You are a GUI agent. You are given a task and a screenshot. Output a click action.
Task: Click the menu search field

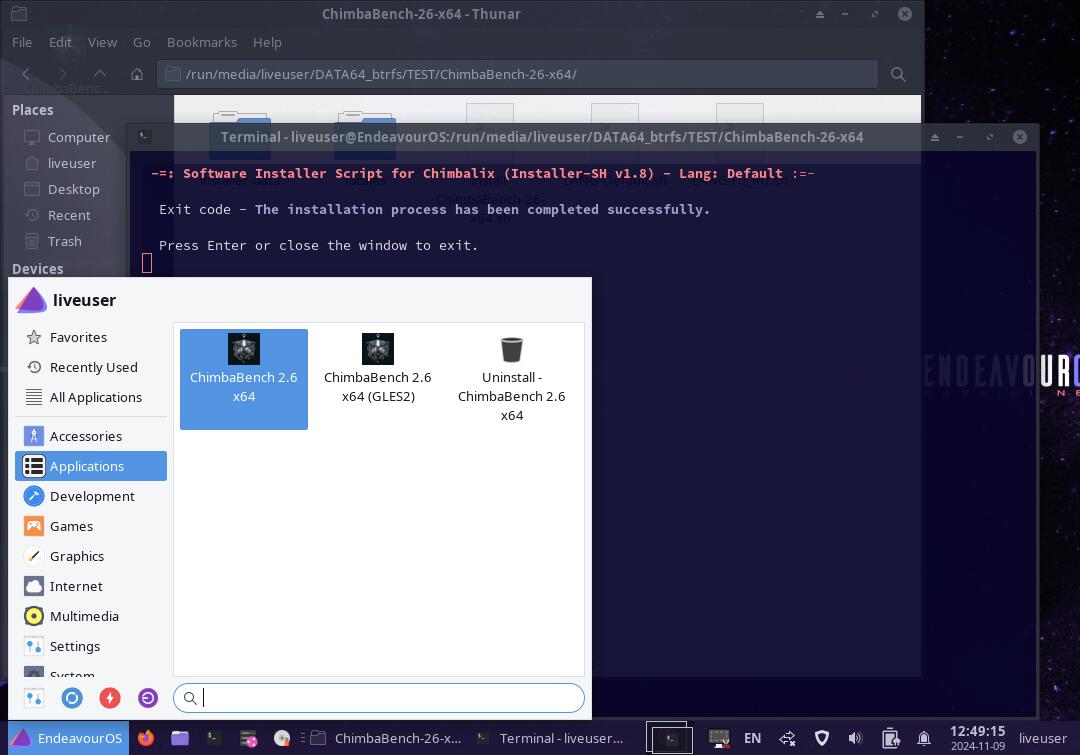coord(379,698)
